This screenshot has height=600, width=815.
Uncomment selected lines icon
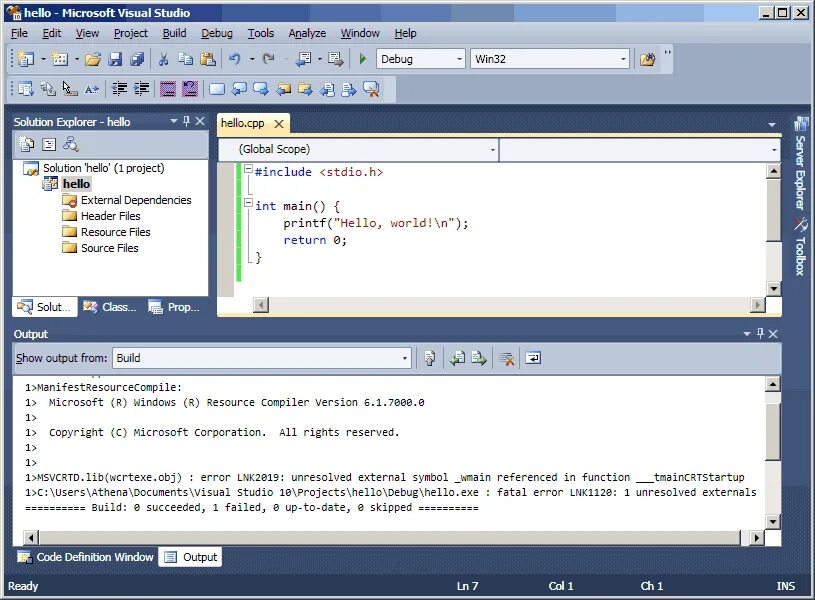[190, 89]
